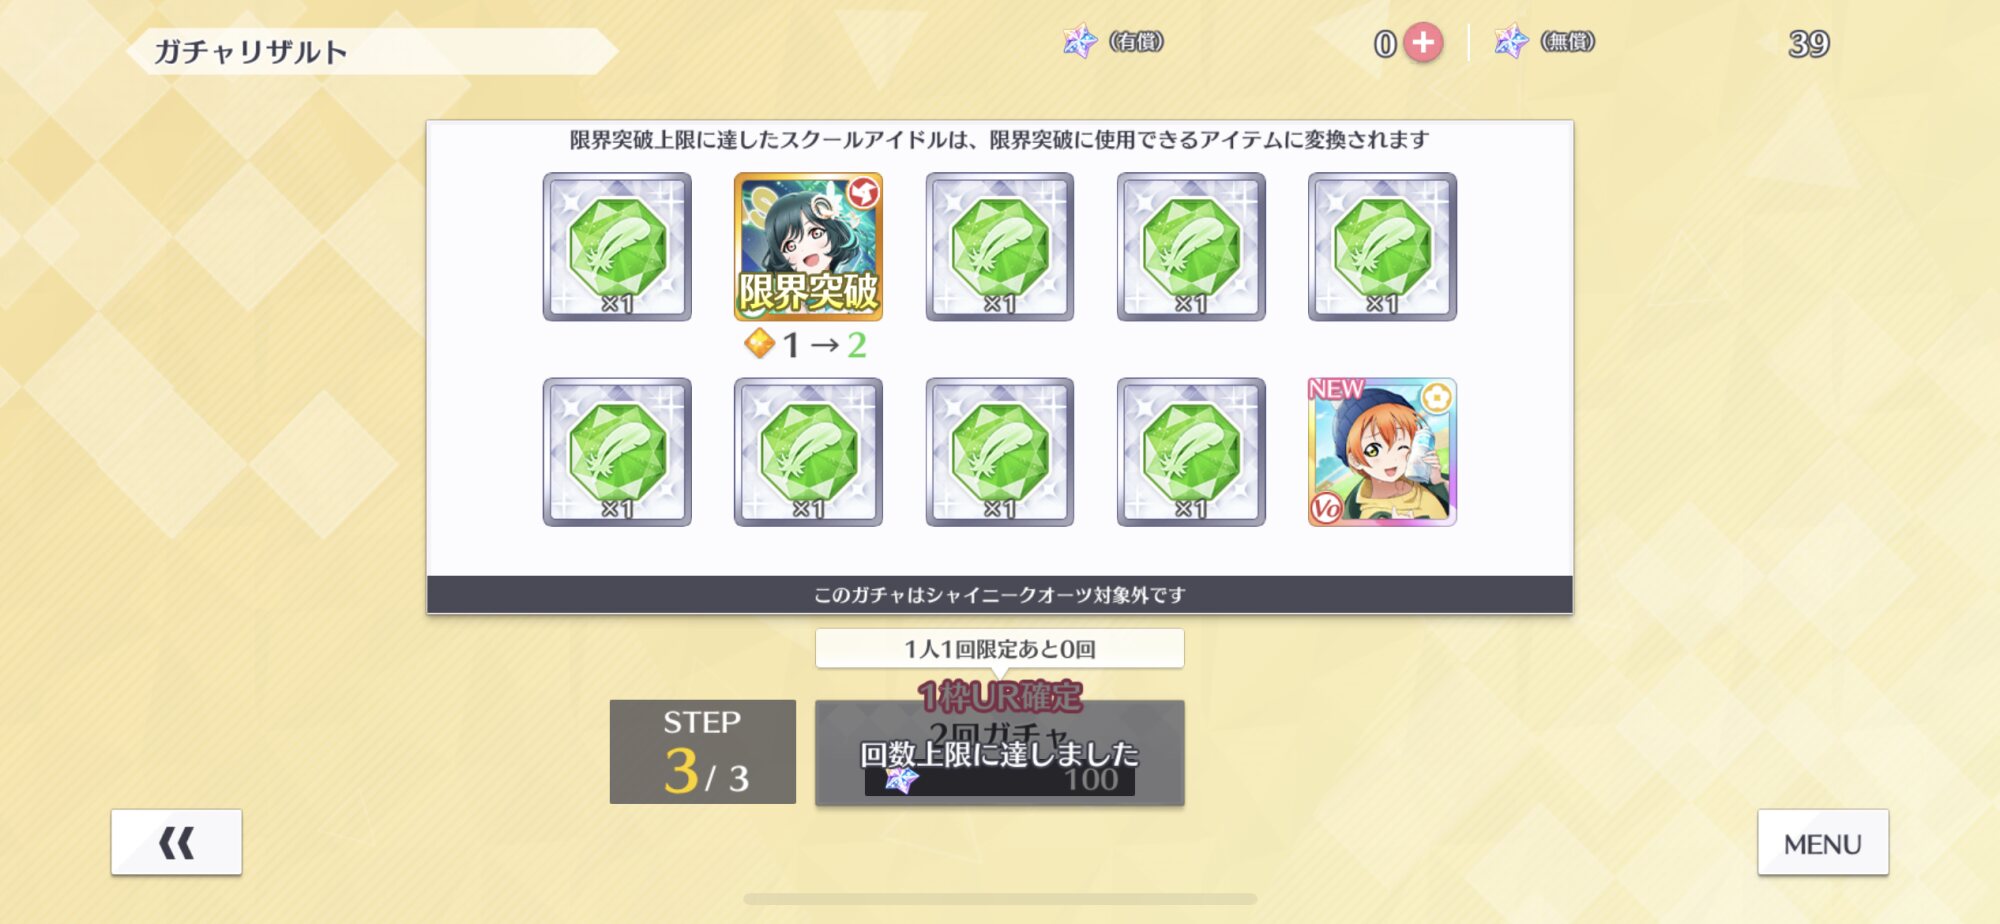Tap the limit break 1→2 level indicator

coord(806,345)
